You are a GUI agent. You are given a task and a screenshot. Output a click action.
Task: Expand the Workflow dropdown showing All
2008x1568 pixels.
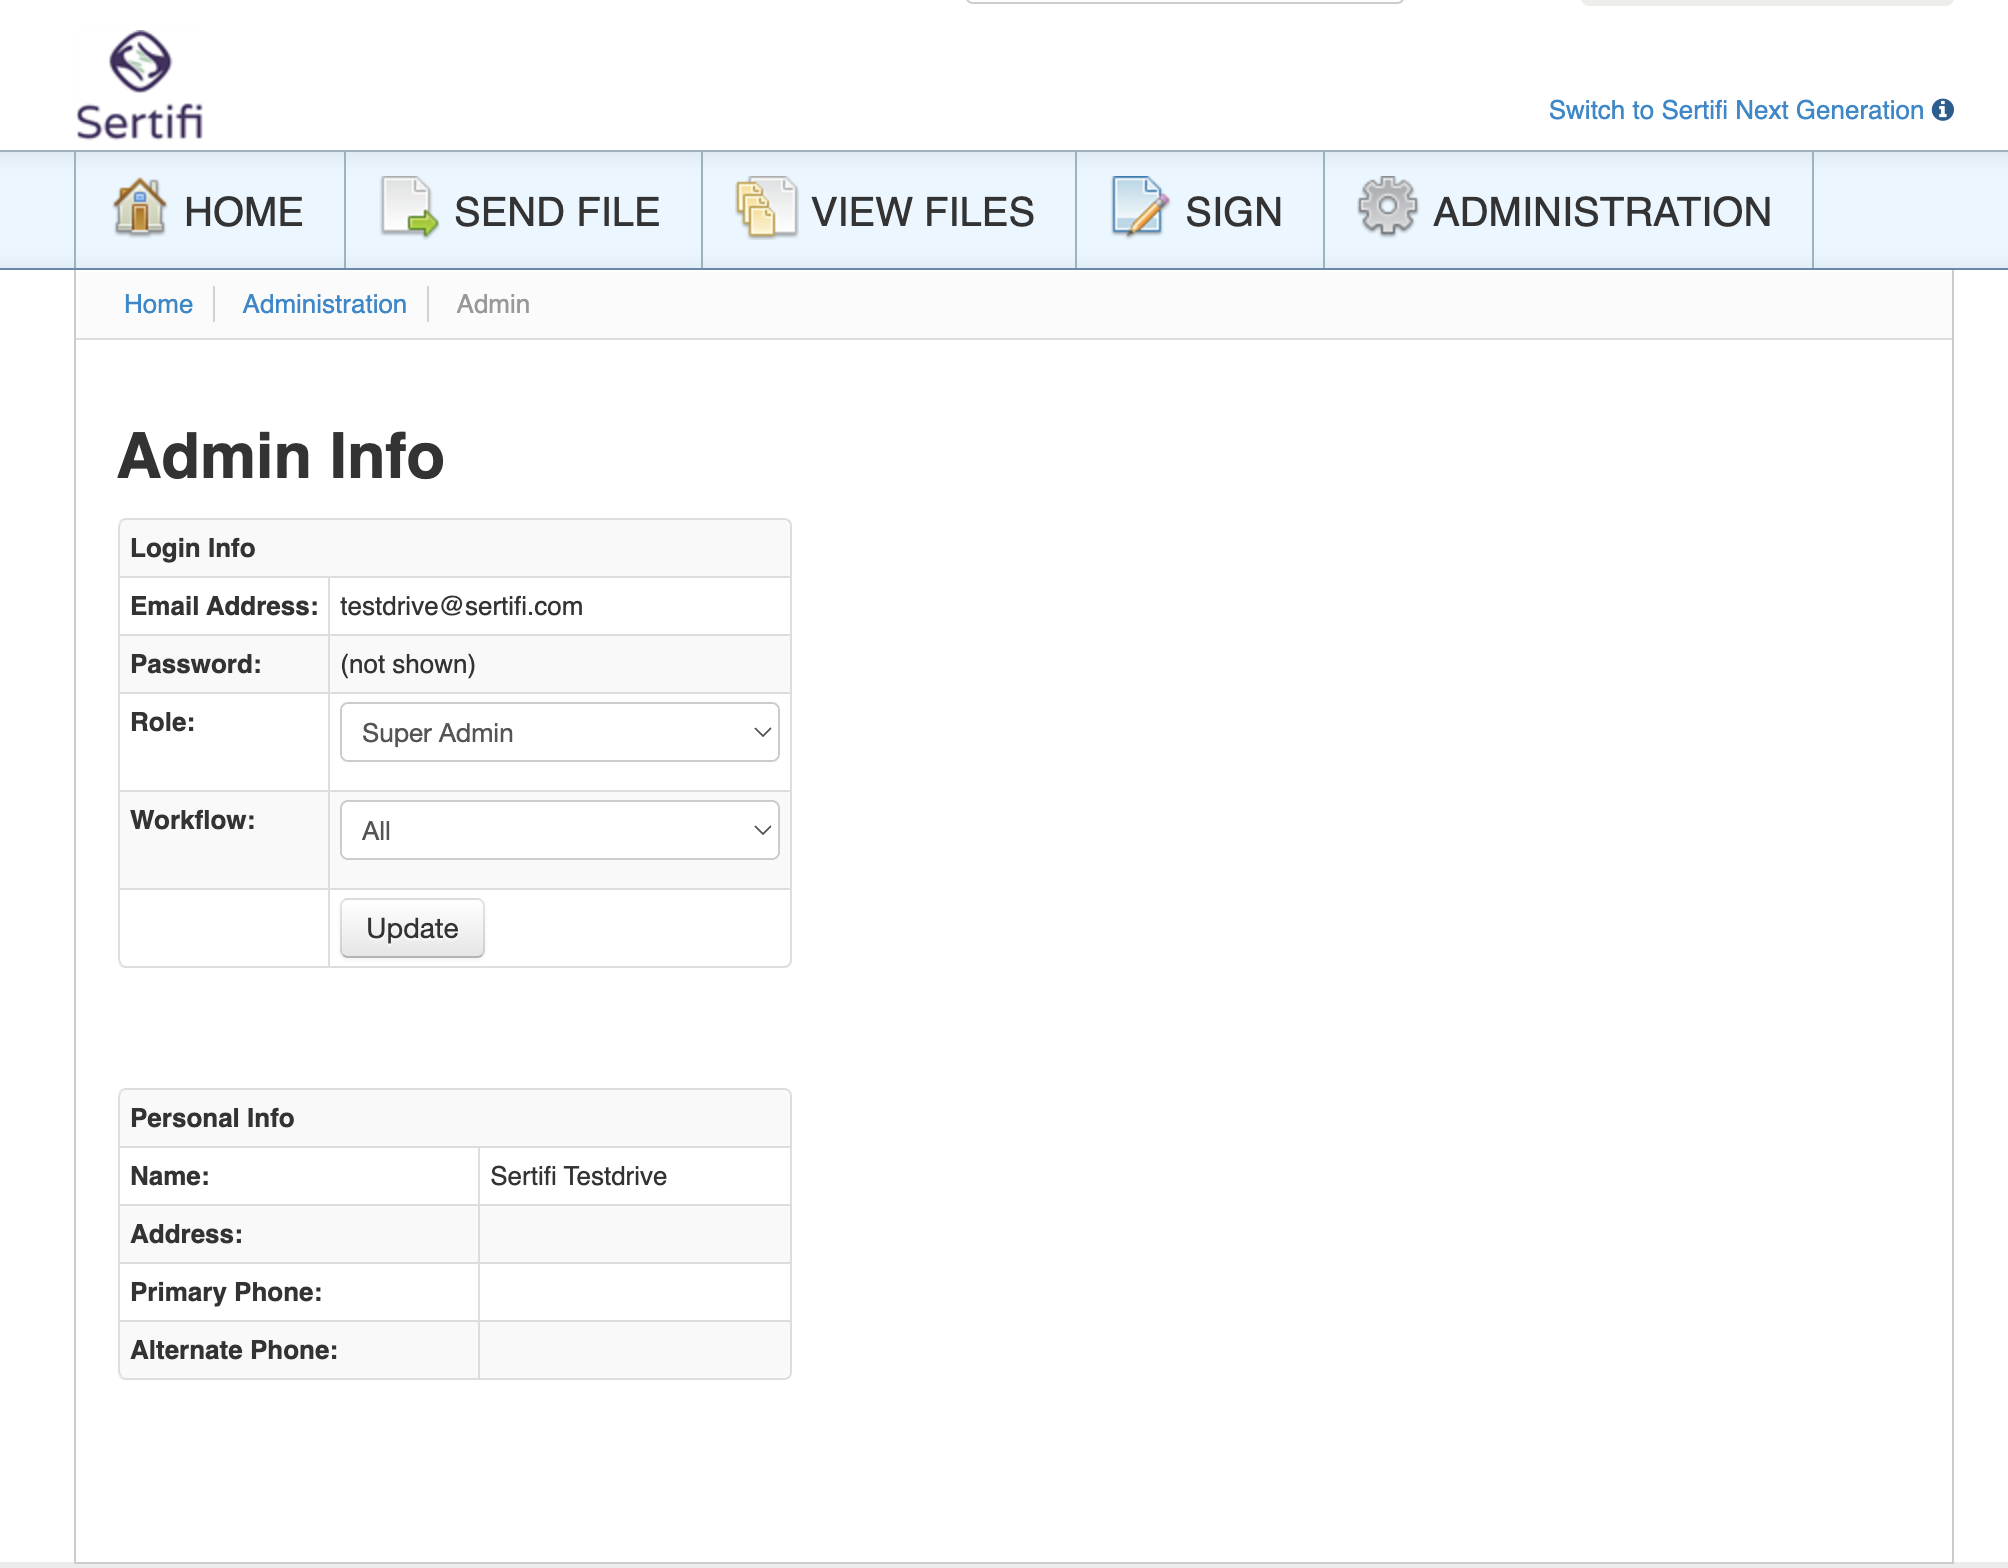pos(560,830)
